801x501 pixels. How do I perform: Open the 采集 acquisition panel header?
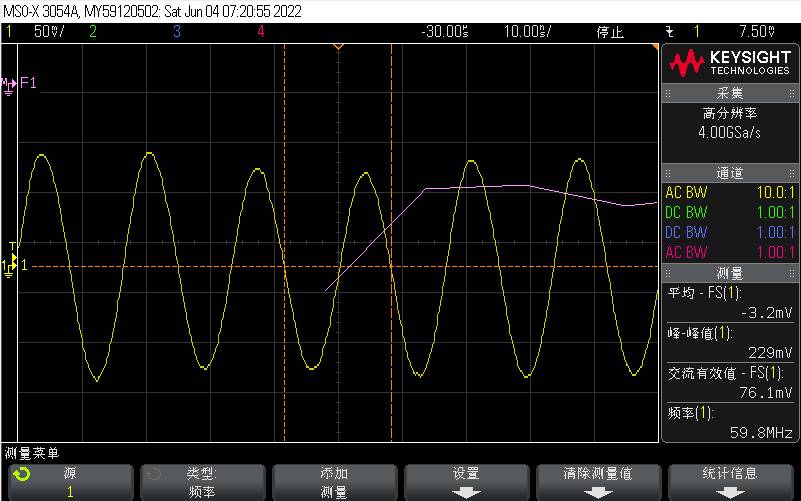tap(730, 93)
